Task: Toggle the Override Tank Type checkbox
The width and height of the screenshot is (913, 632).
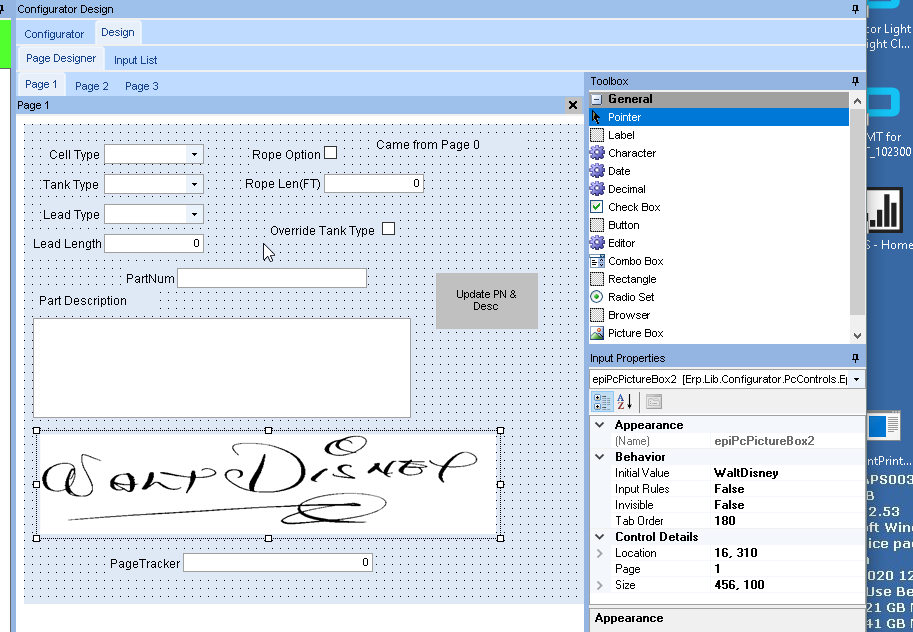Action: coord(389,229)
